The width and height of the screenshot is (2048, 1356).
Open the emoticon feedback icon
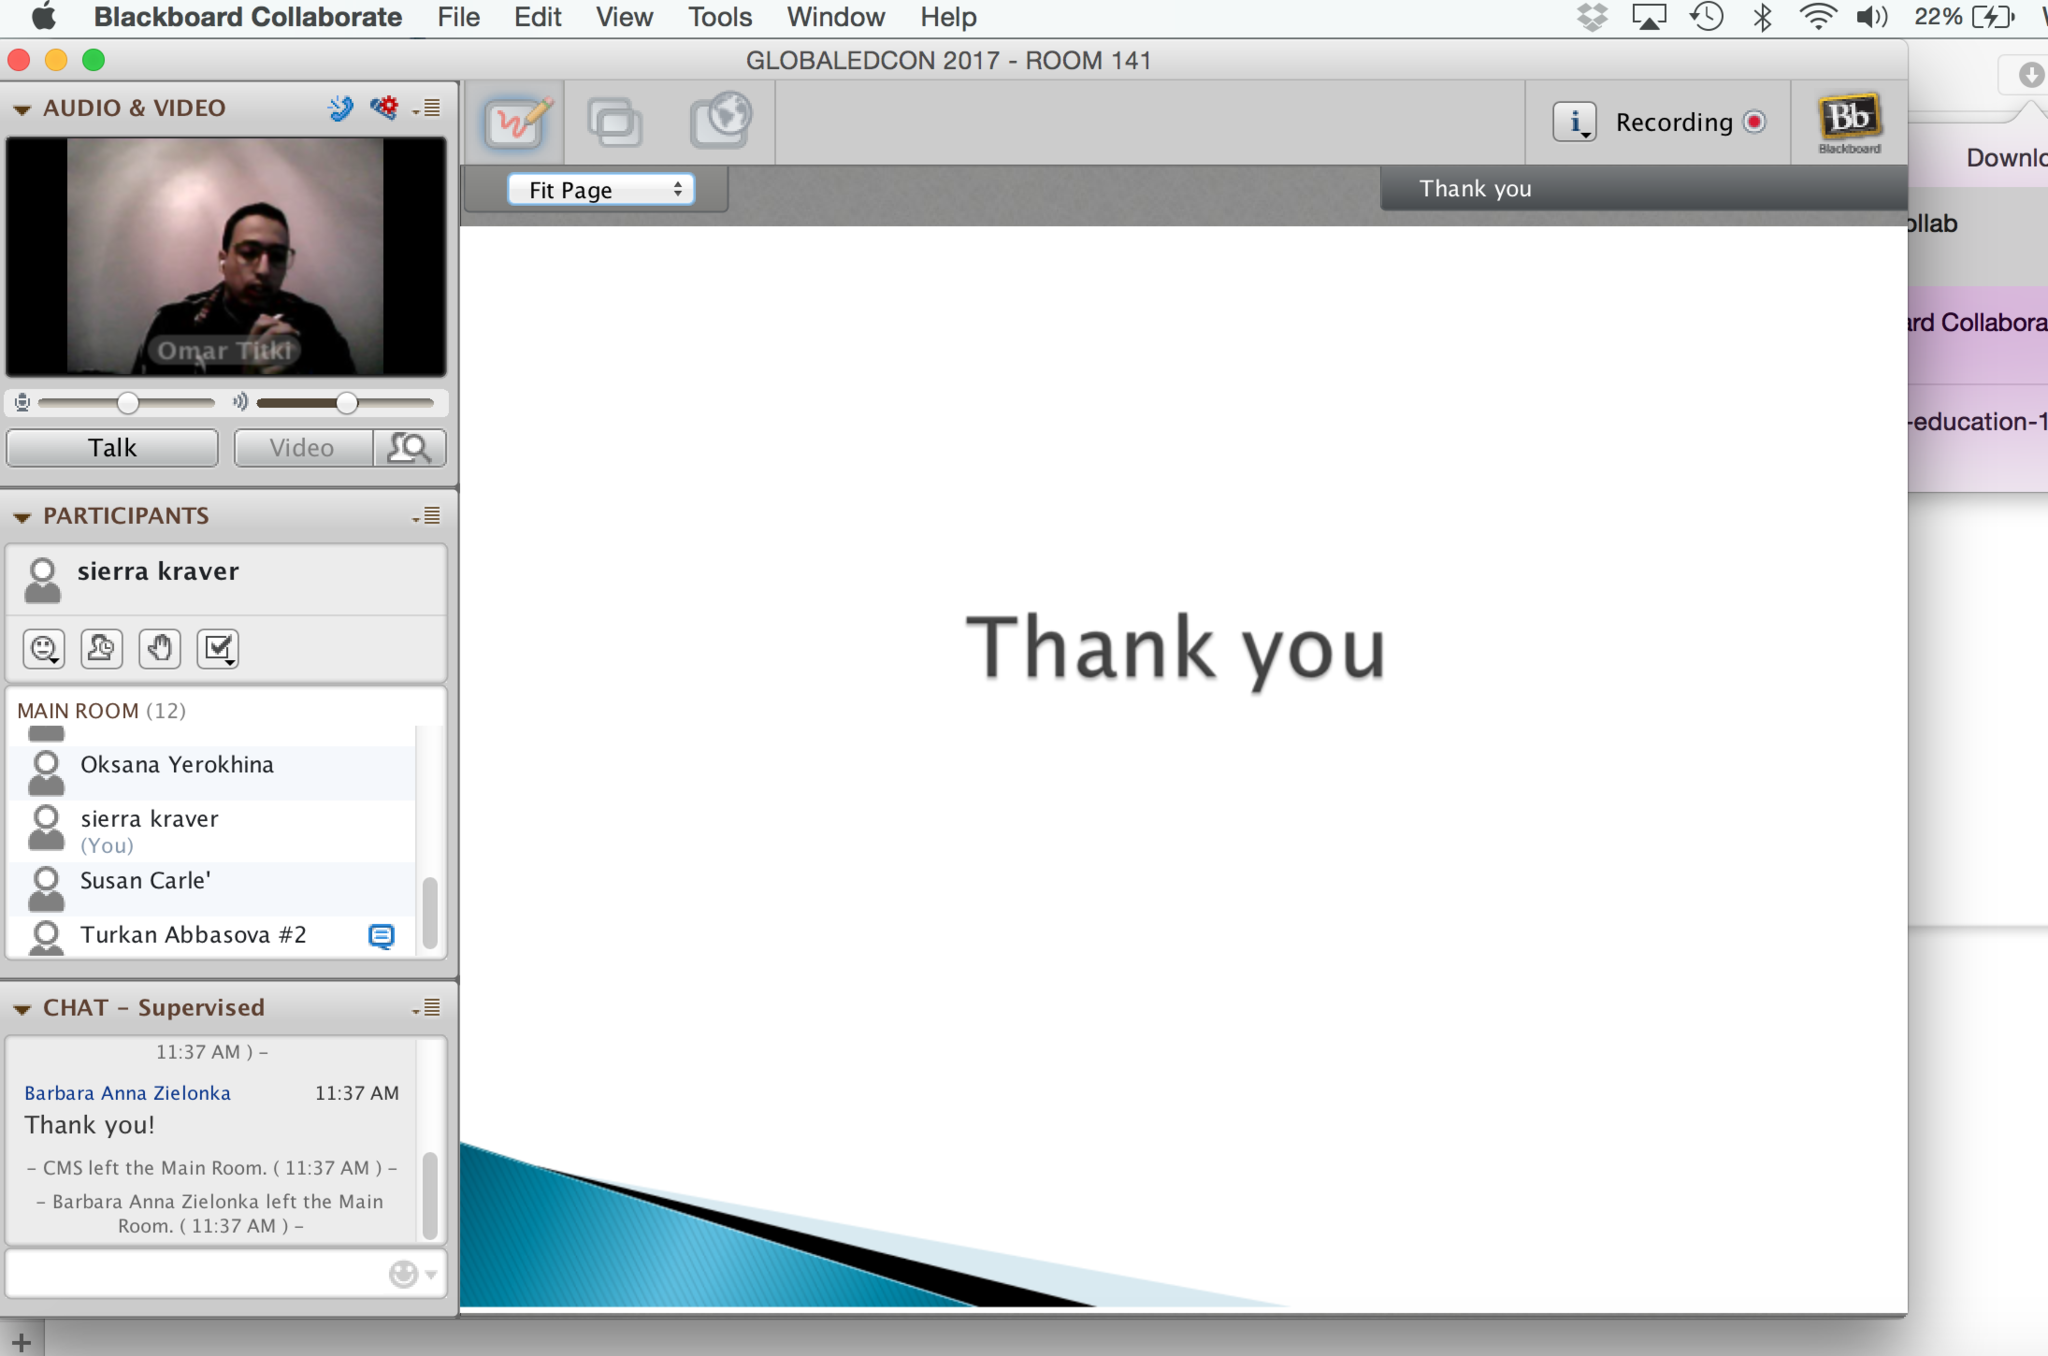coord(44,649)
